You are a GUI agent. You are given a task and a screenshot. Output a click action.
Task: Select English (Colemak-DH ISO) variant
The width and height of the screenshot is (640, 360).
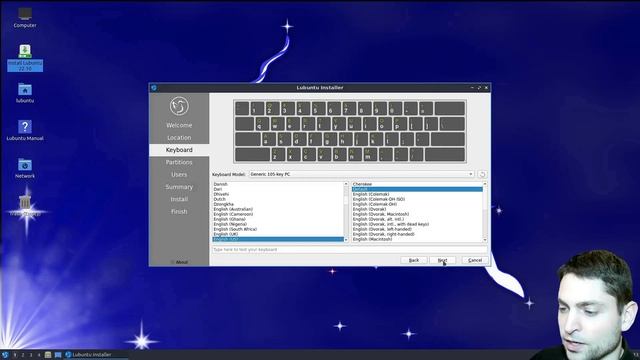point(379,199)
